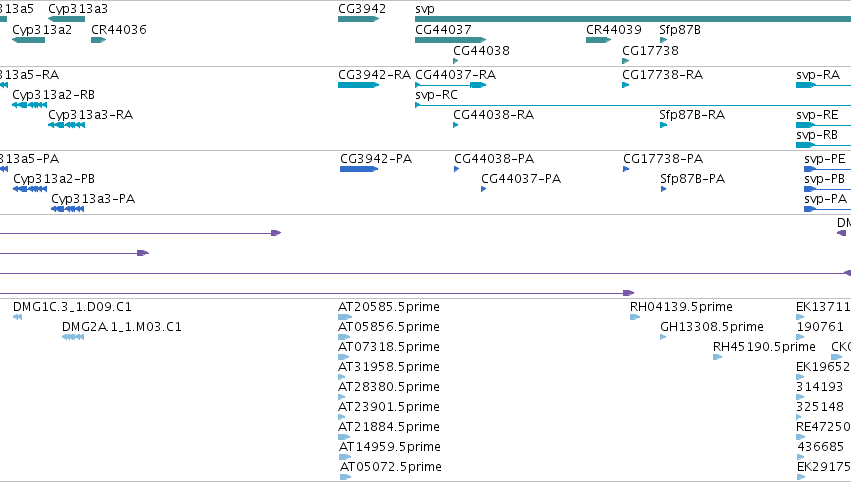The image size is (851, 482).
Task: Select the RH45190.5prime EST label
Action: (x=764, y=347)
